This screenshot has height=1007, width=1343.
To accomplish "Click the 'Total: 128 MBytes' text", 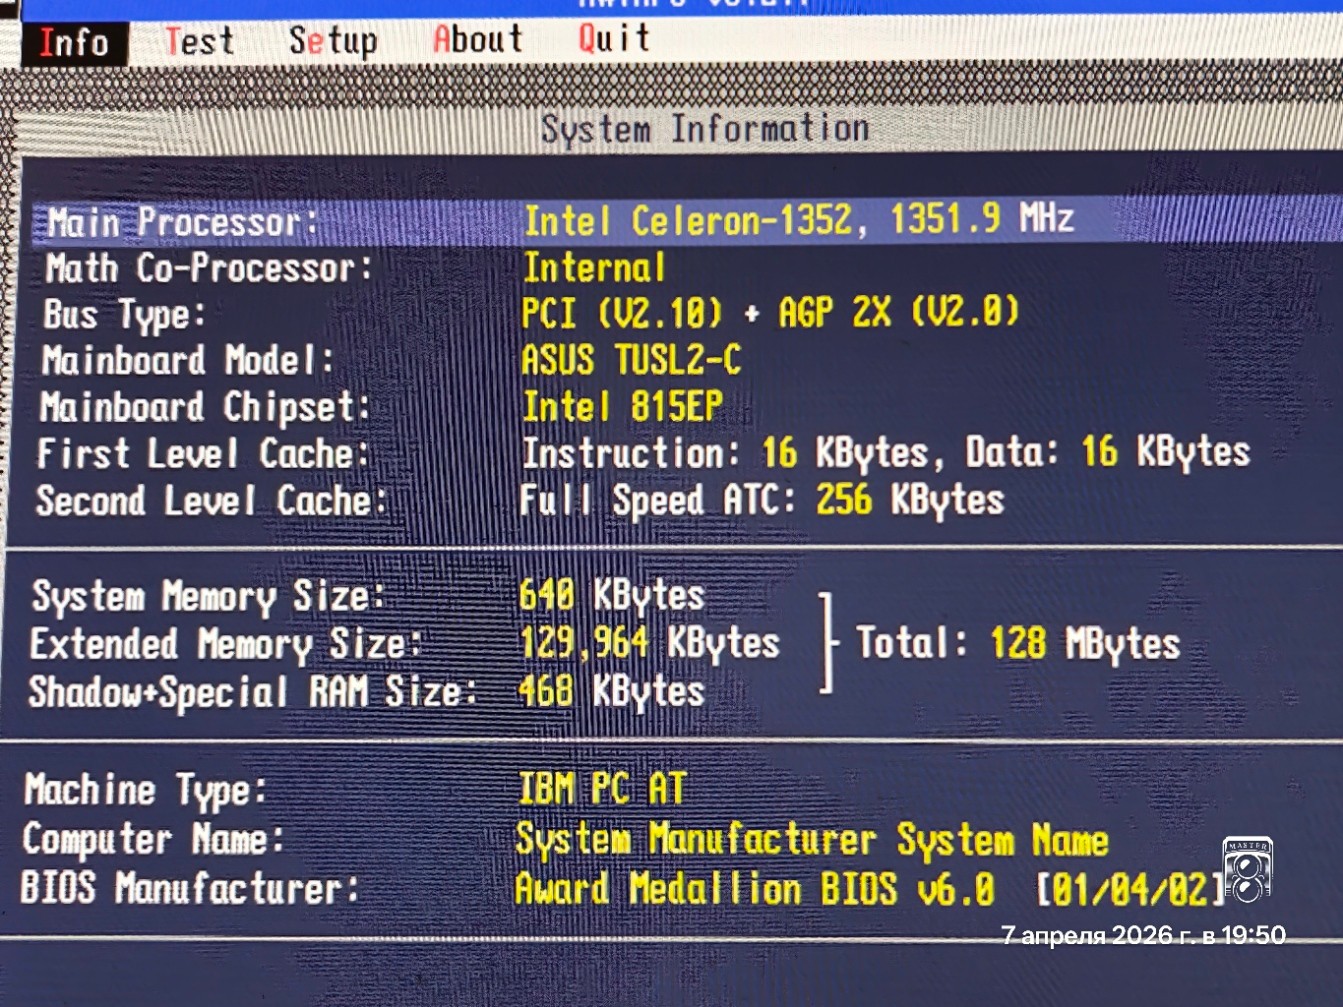I will click(x=1018, y=643).
